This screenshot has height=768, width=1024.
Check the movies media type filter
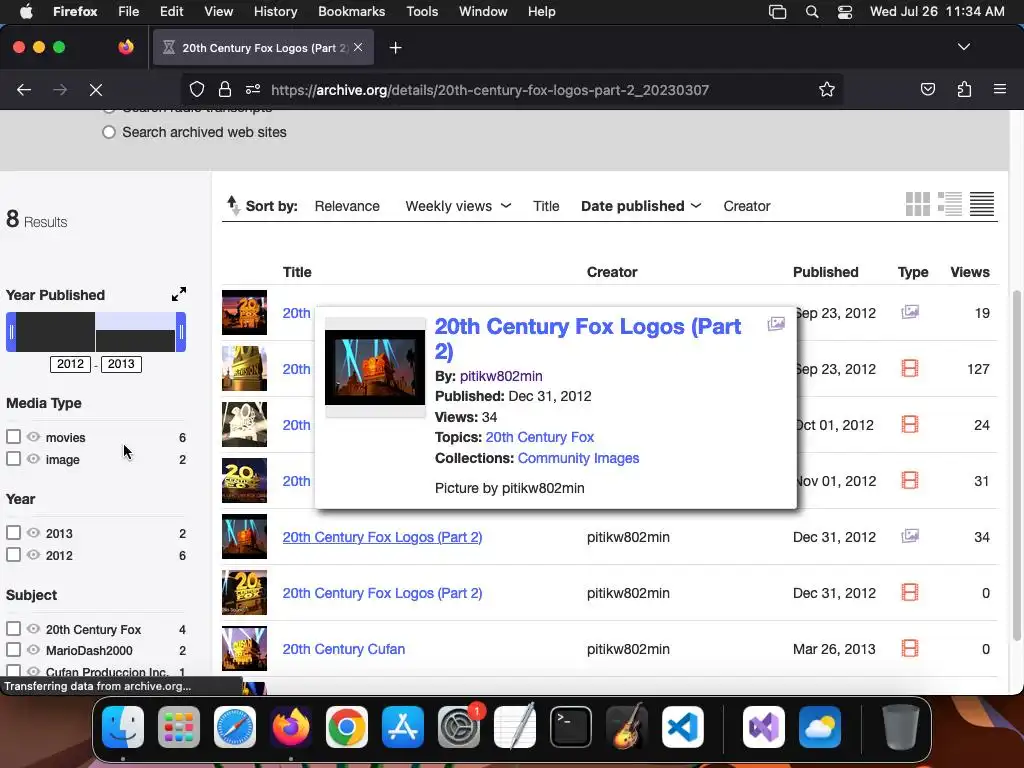coord(13,436)
